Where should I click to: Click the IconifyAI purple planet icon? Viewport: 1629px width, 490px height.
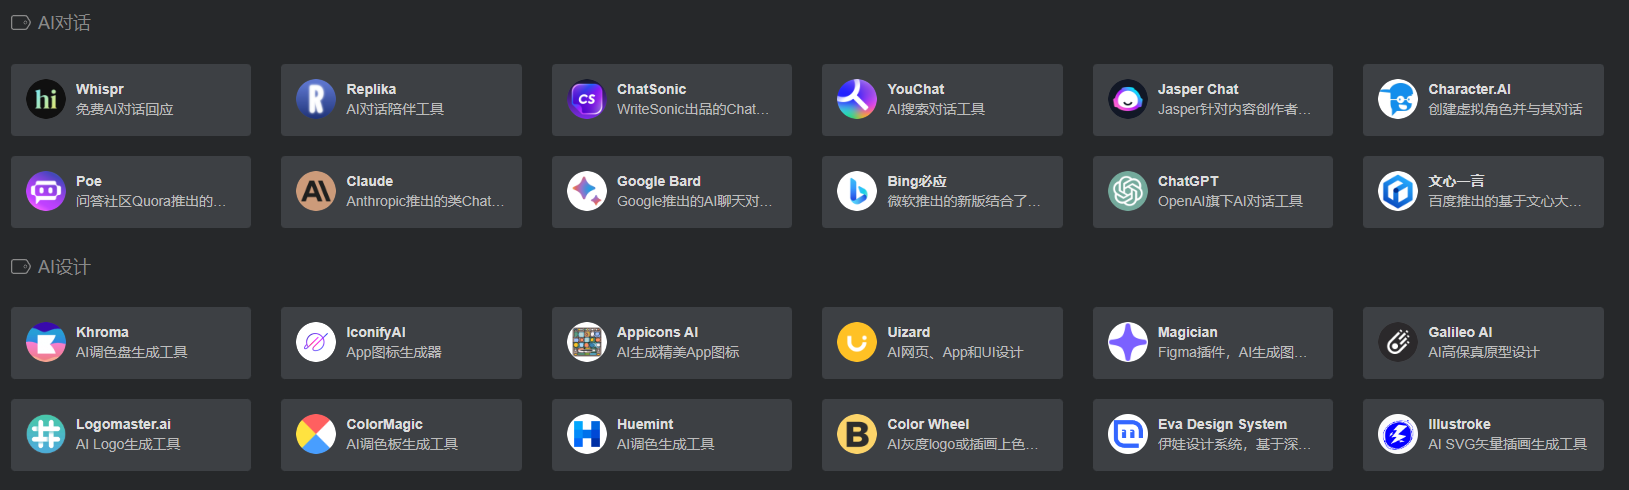(x=316, y=343)
